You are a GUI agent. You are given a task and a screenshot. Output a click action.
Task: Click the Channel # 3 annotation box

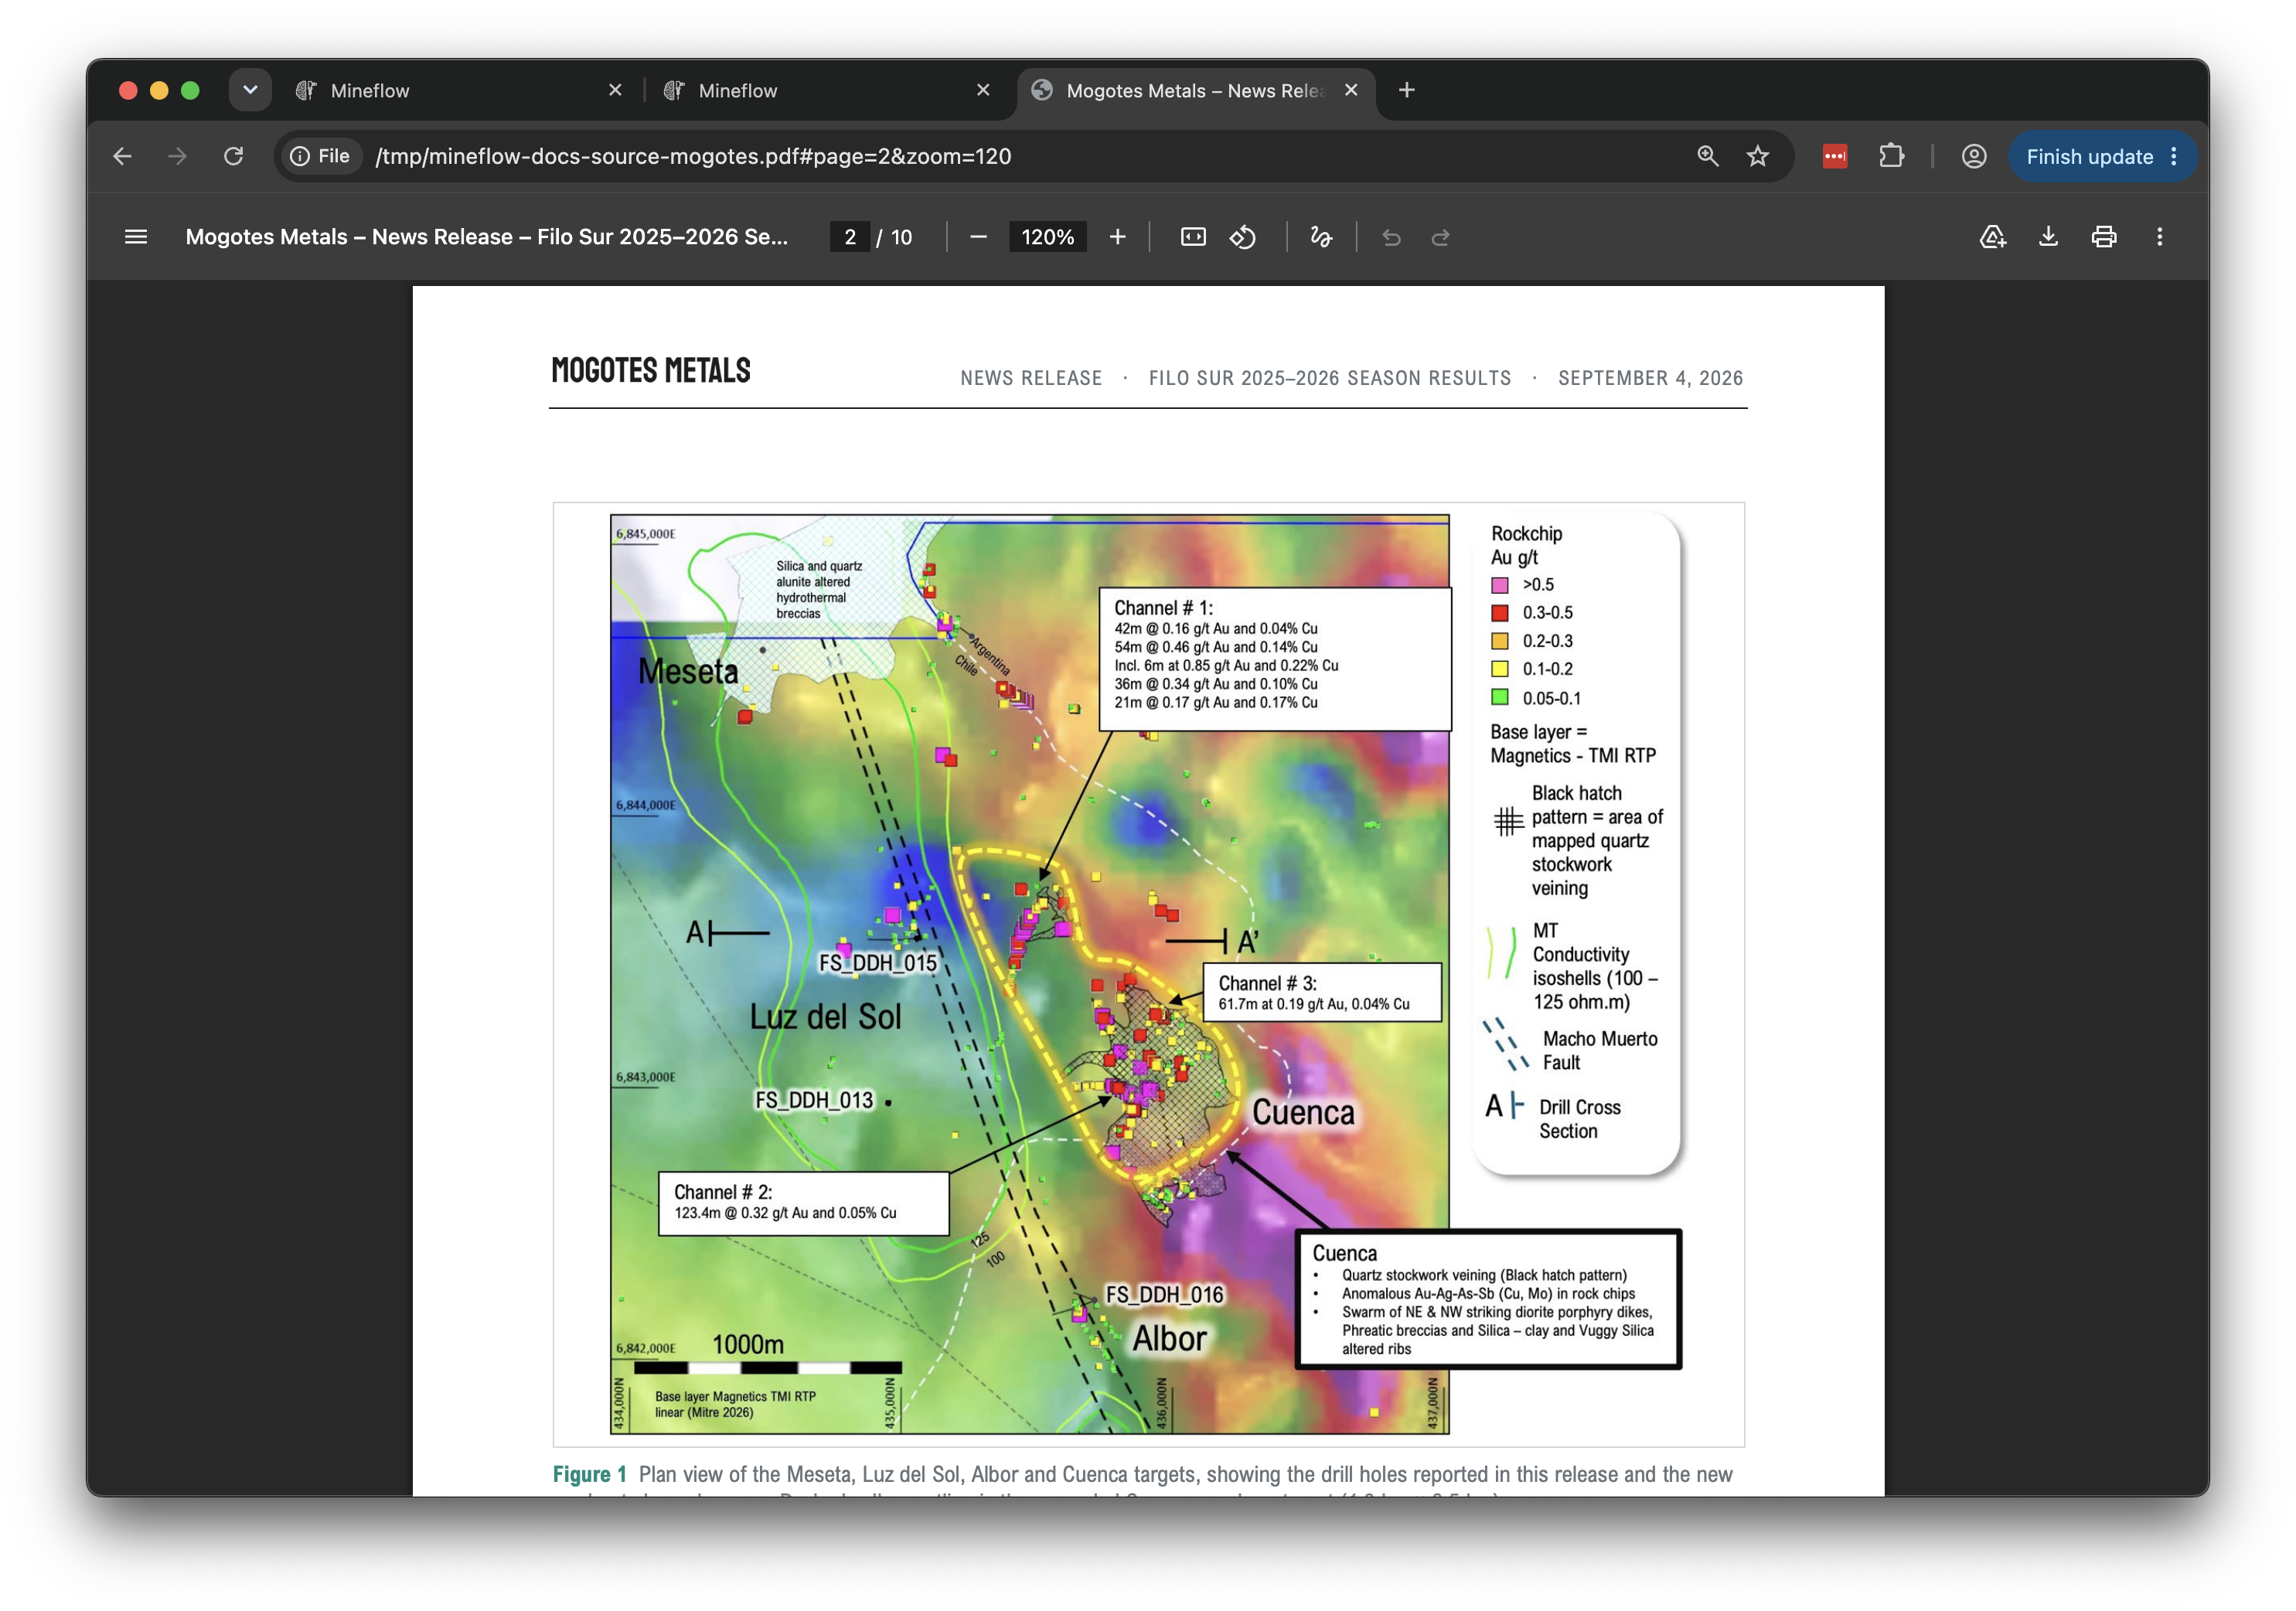click(x=1322, y=992)
